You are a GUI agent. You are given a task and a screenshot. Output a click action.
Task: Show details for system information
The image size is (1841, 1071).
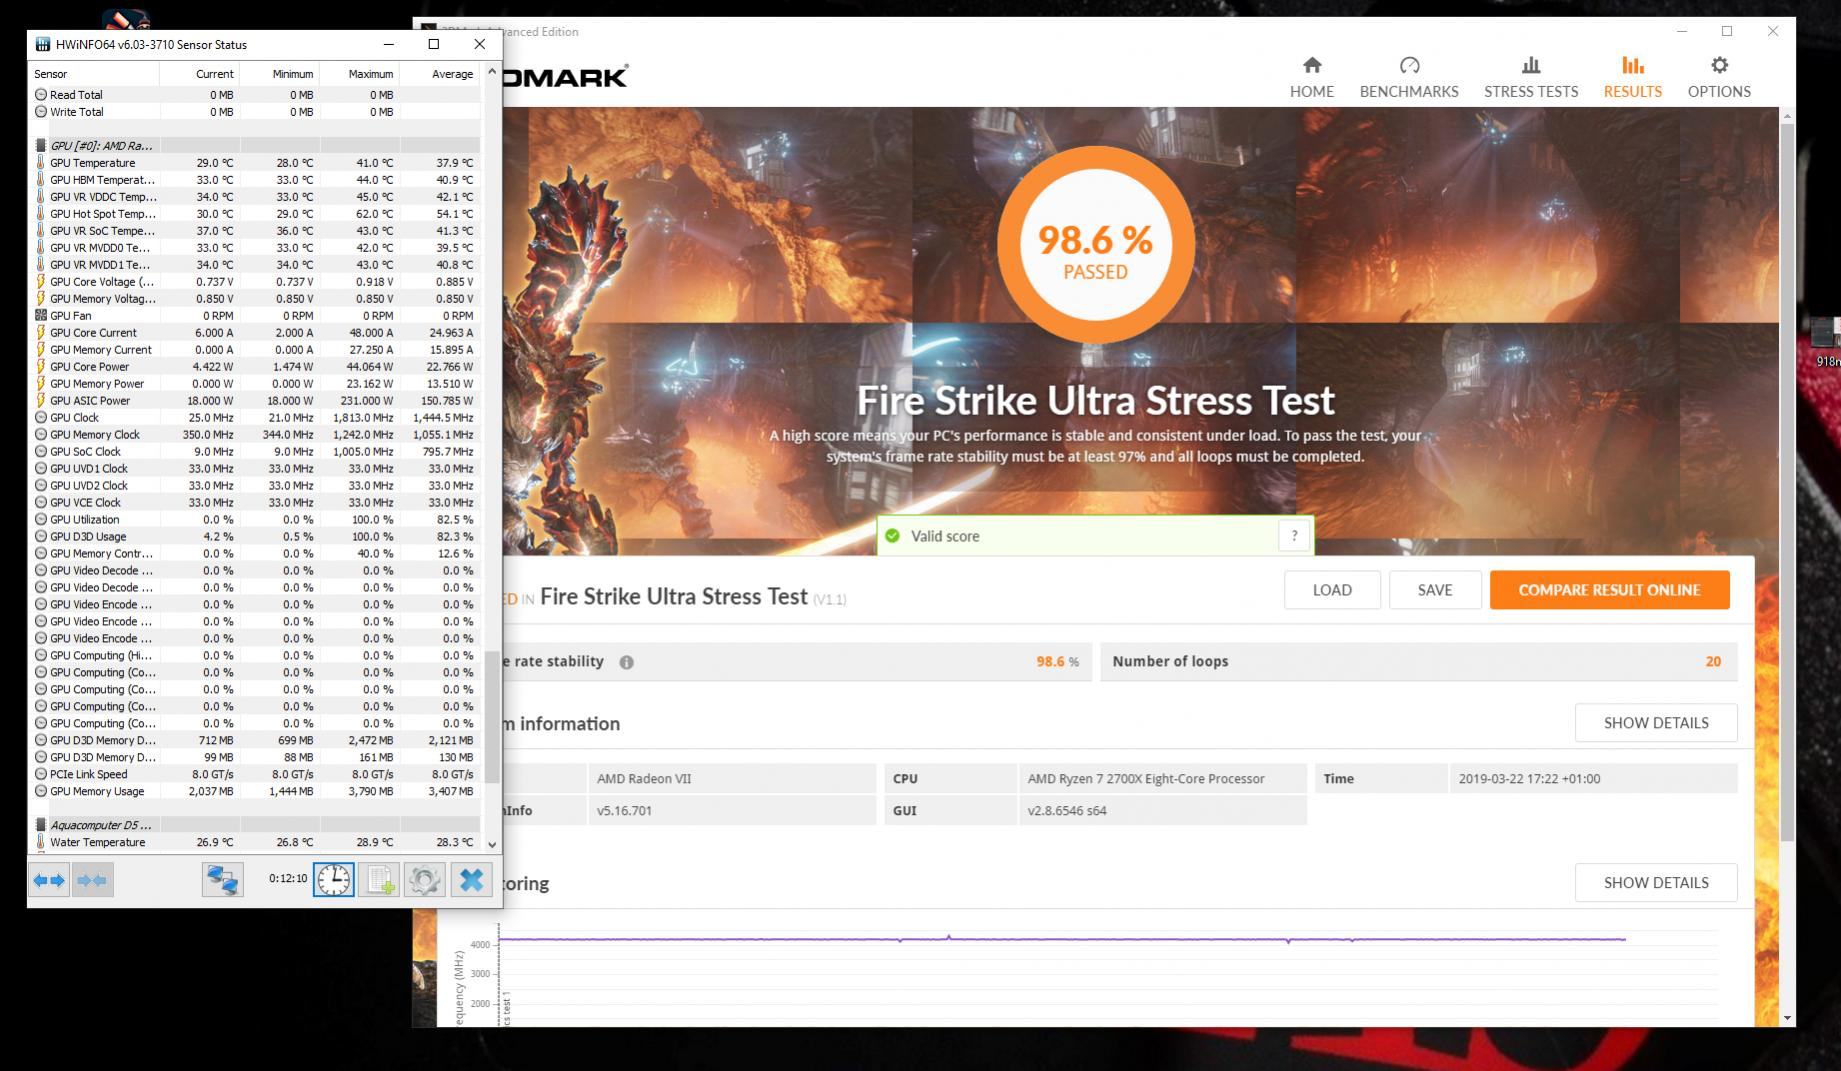[1655, 723]
